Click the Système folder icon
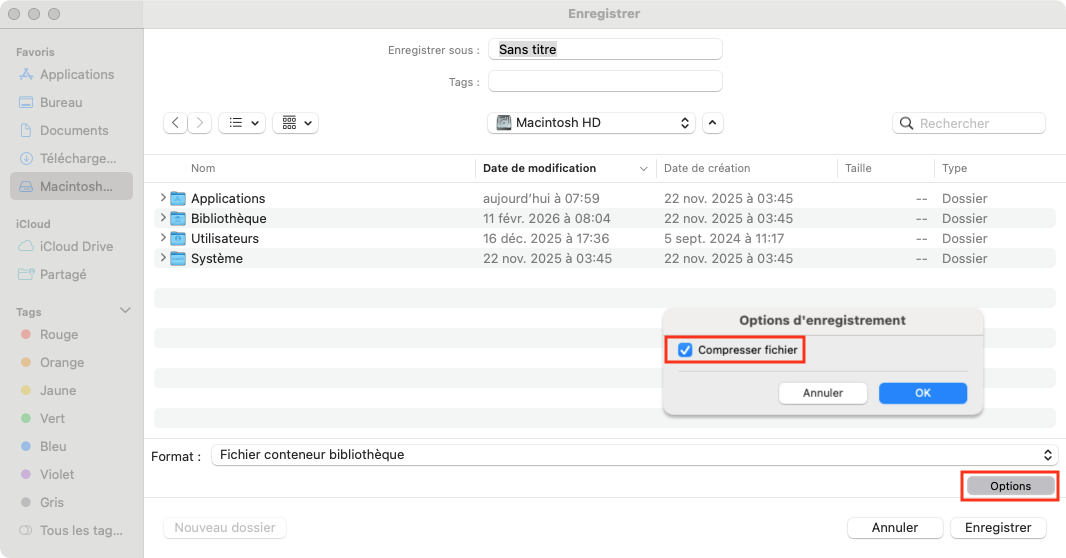 coord(177,259)
